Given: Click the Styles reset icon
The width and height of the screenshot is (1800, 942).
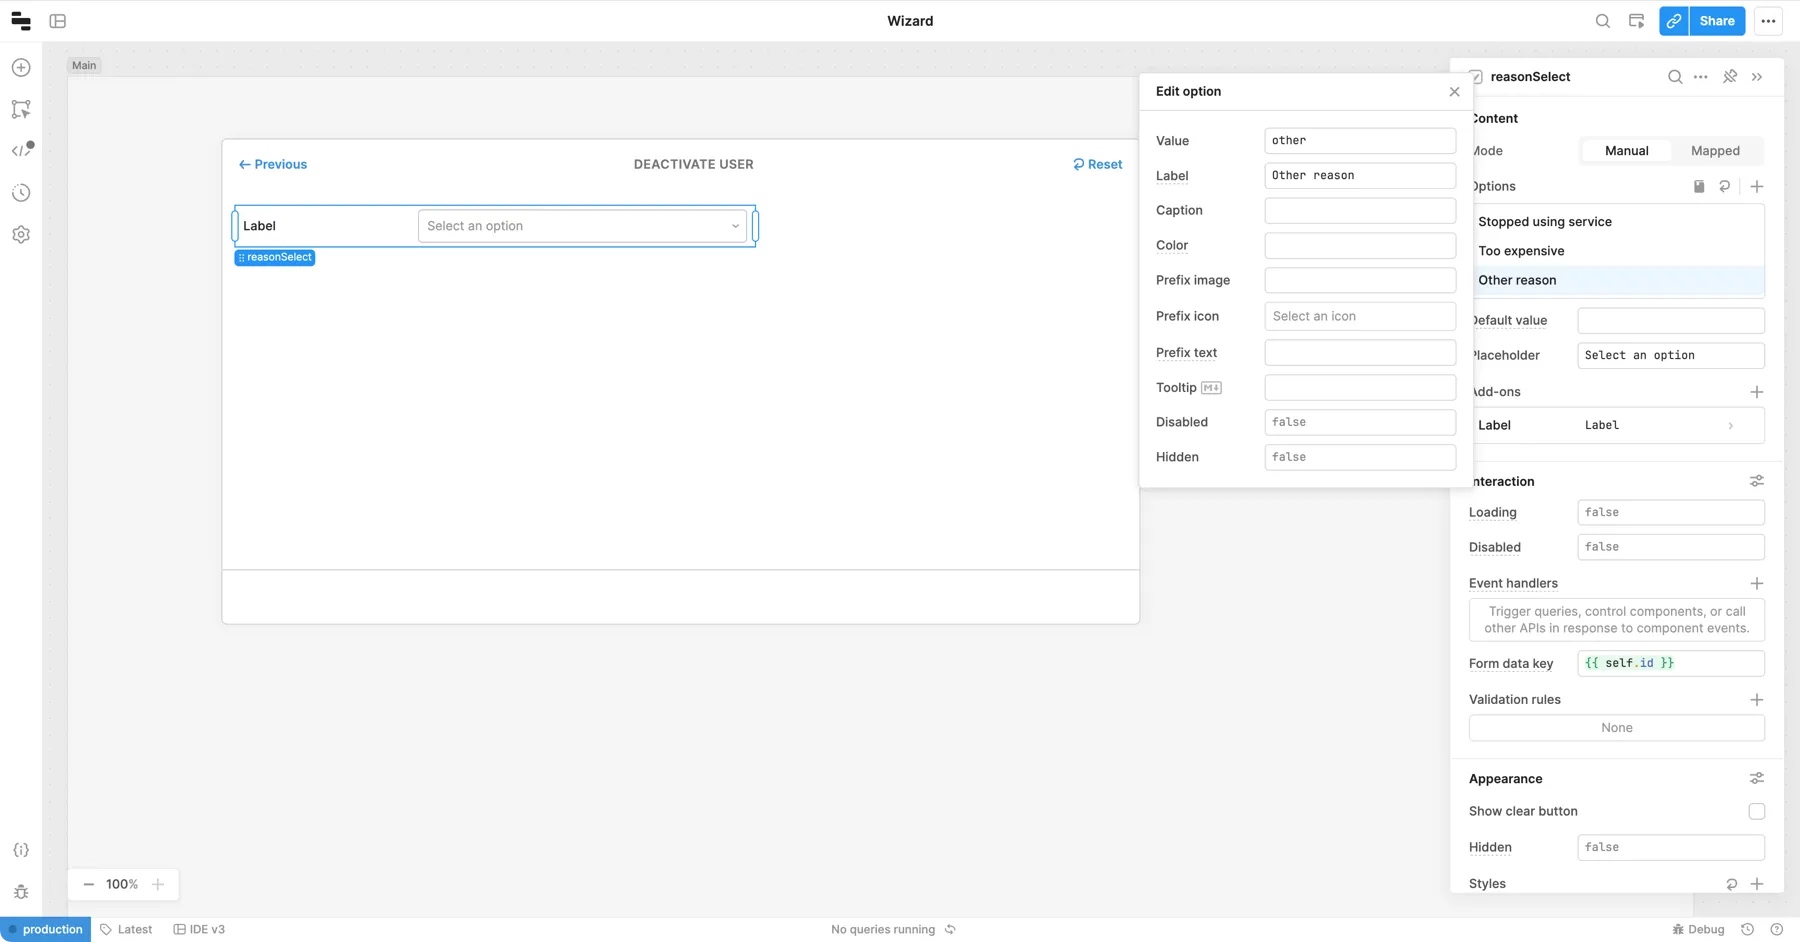Looking at the screenshot, I should tap(1732, 884).
